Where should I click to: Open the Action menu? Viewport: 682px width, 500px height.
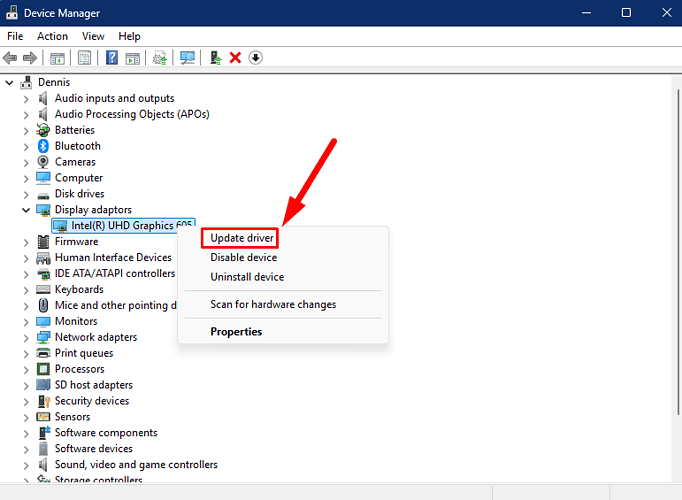[52, 36]
